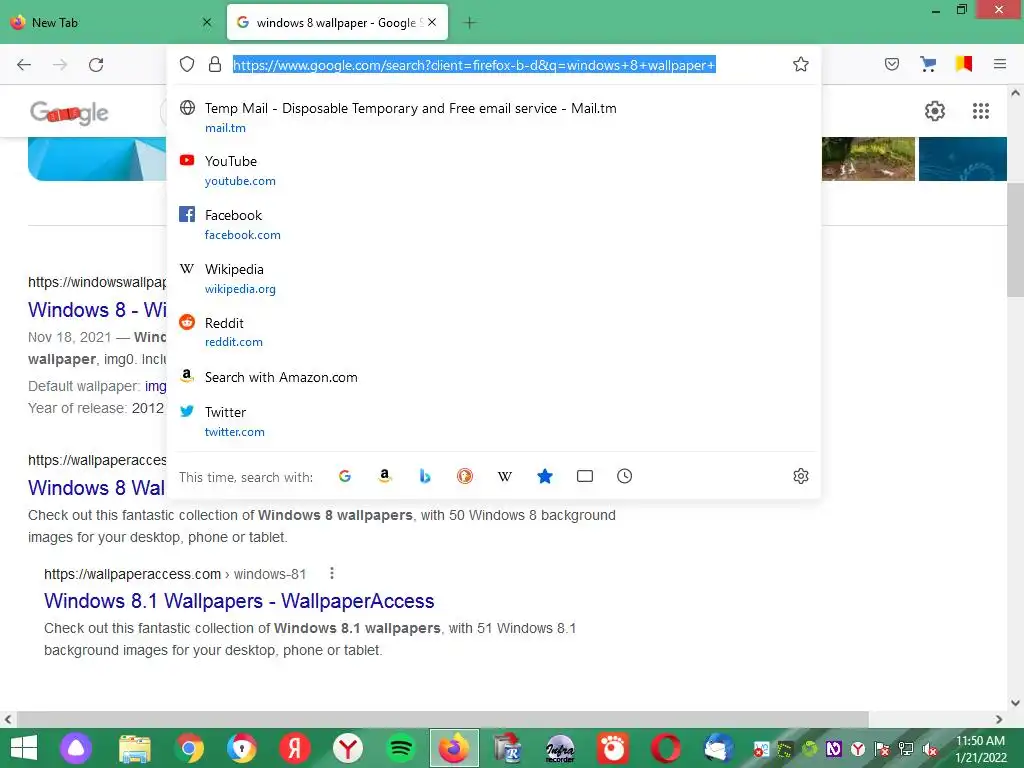Open the taskbar clock and date

click(981, 748)
